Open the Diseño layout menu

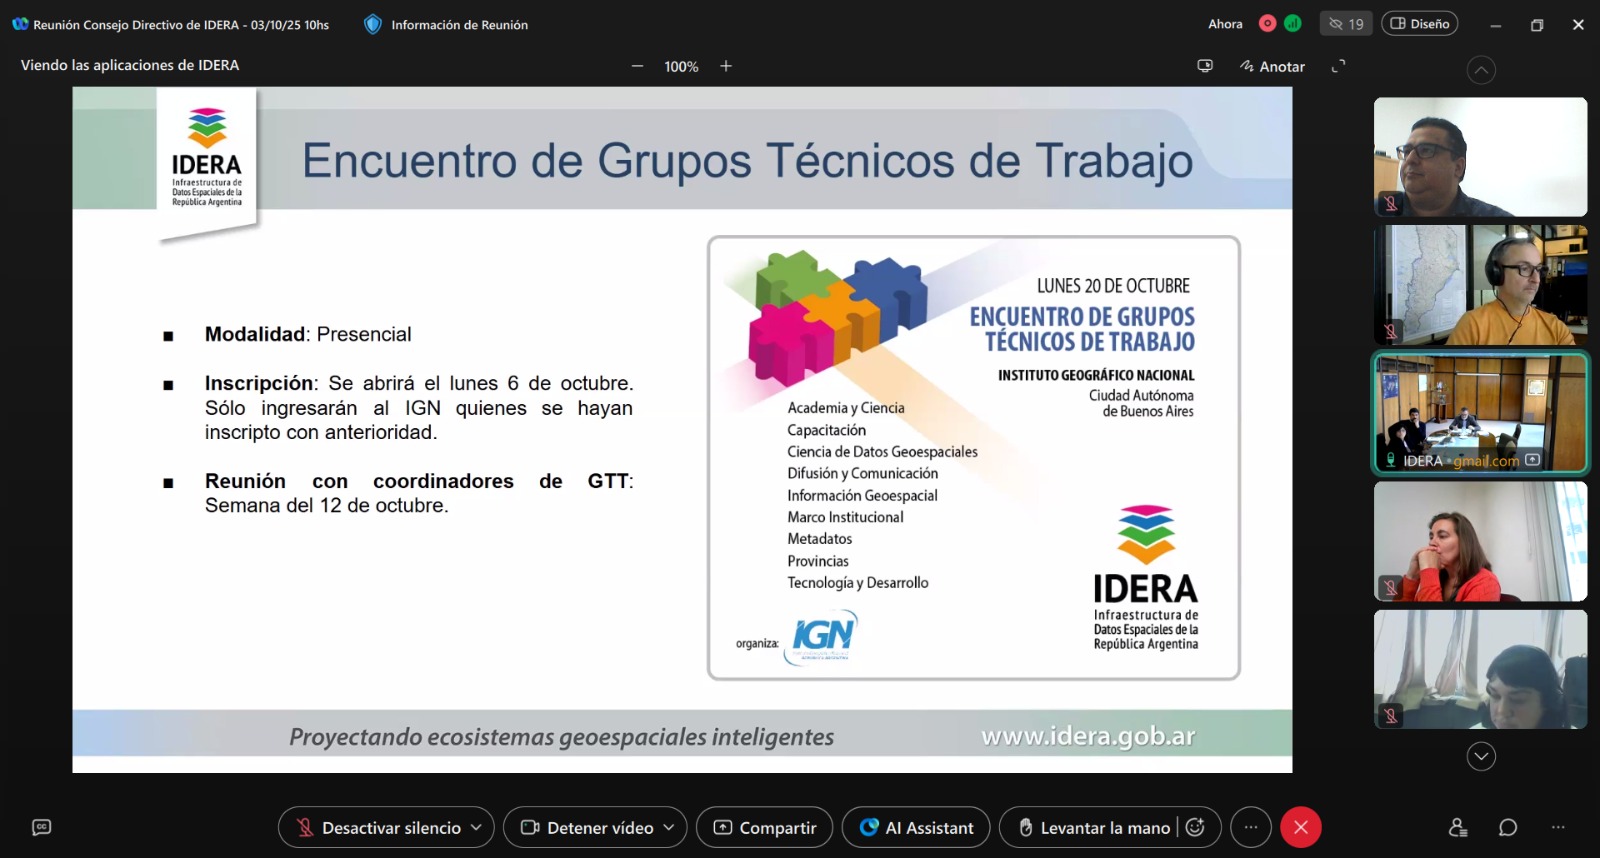pos(1419,24)
